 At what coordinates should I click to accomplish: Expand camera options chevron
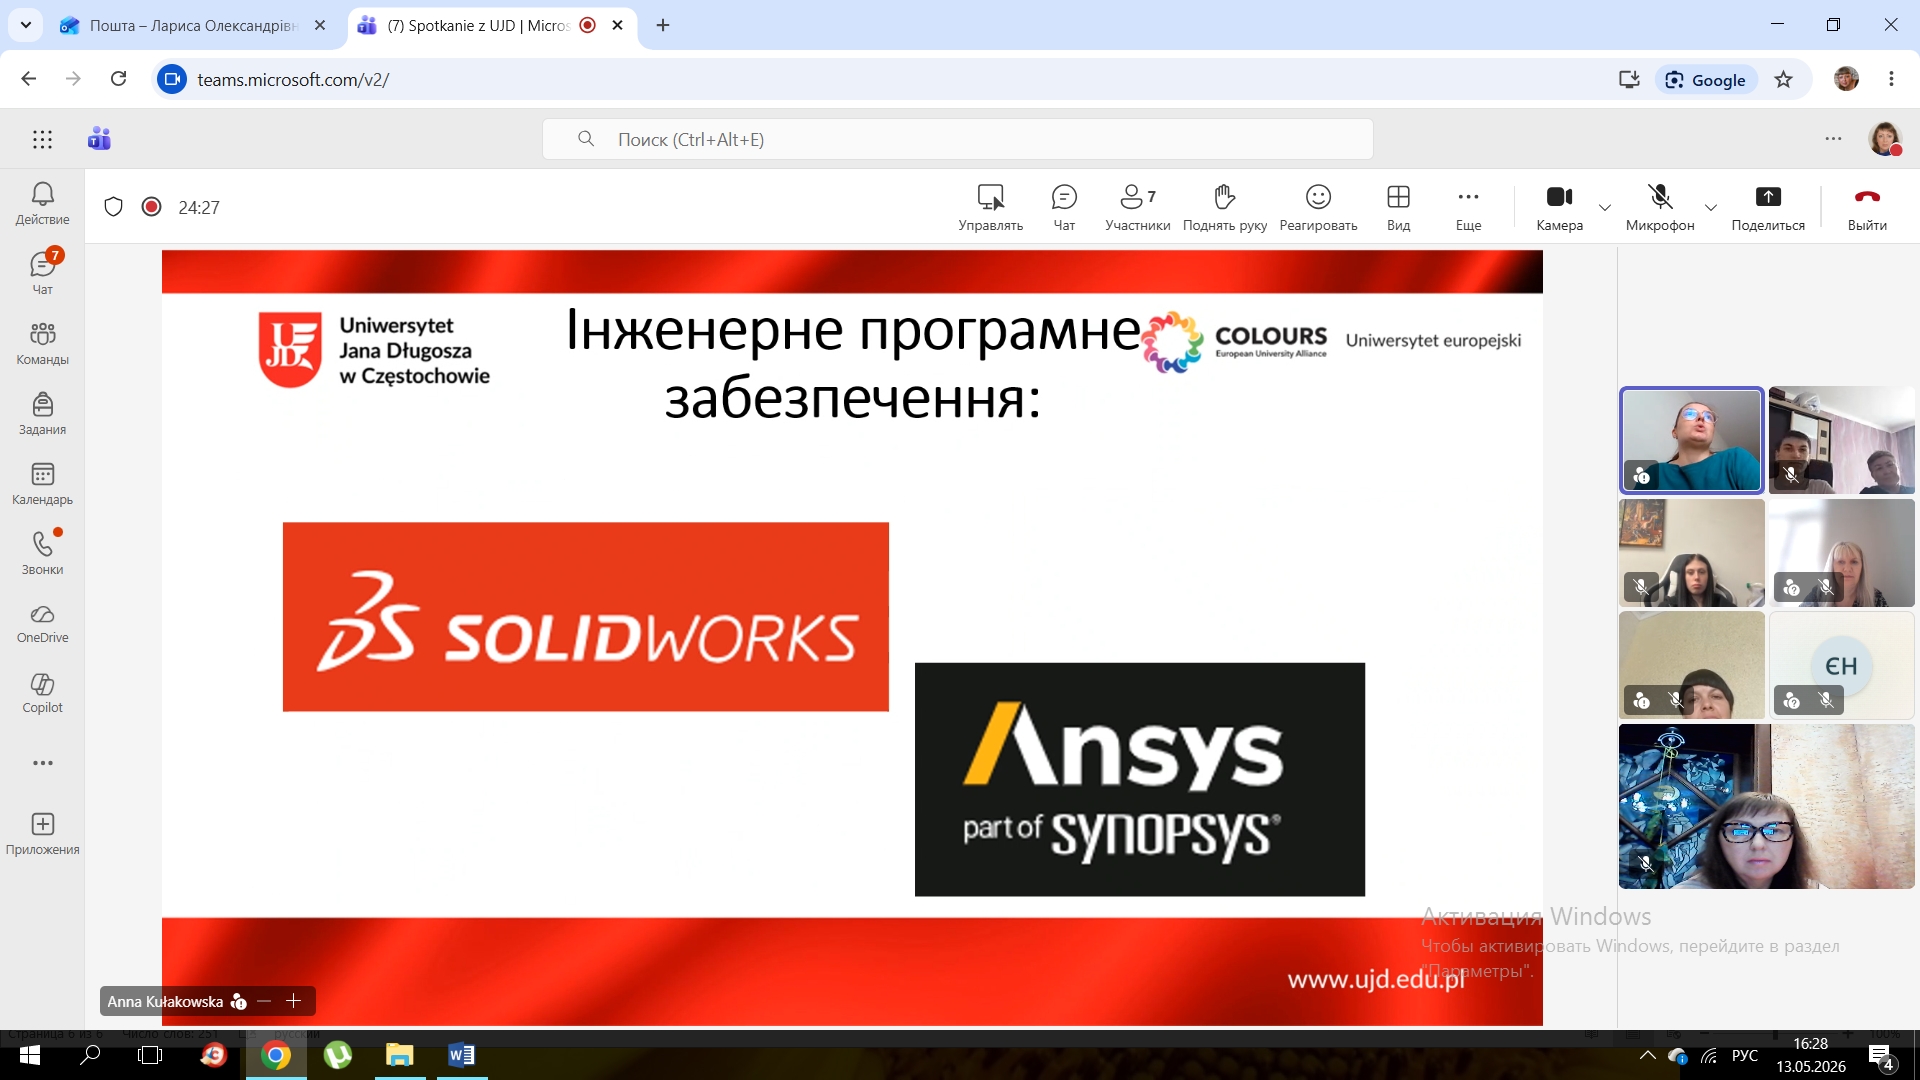(1605, 208)
